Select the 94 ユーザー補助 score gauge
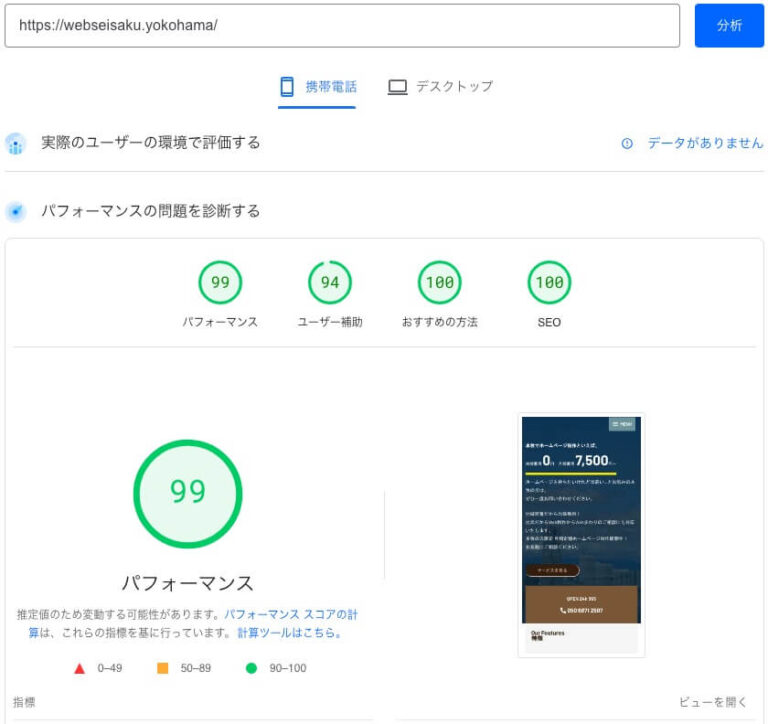The image size is (768, 724). coord(329,283)
